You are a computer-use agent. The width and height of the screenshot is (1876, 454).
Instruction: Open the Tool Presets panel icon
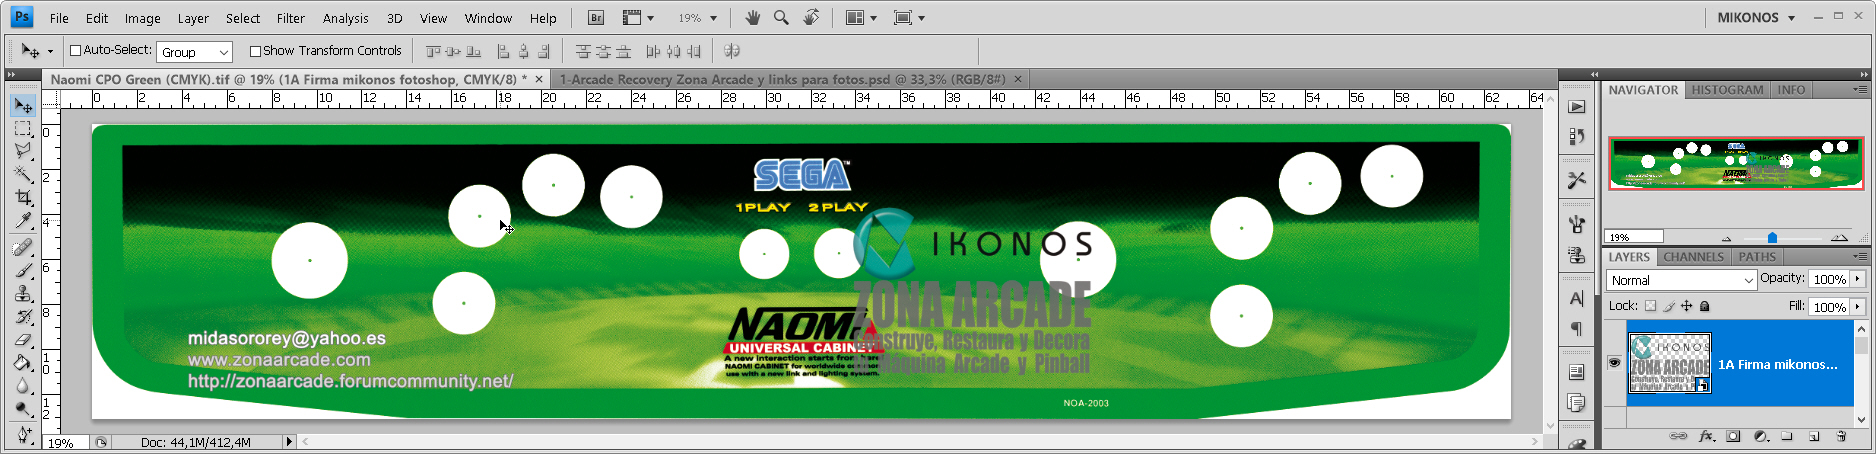coord(1577,180)
